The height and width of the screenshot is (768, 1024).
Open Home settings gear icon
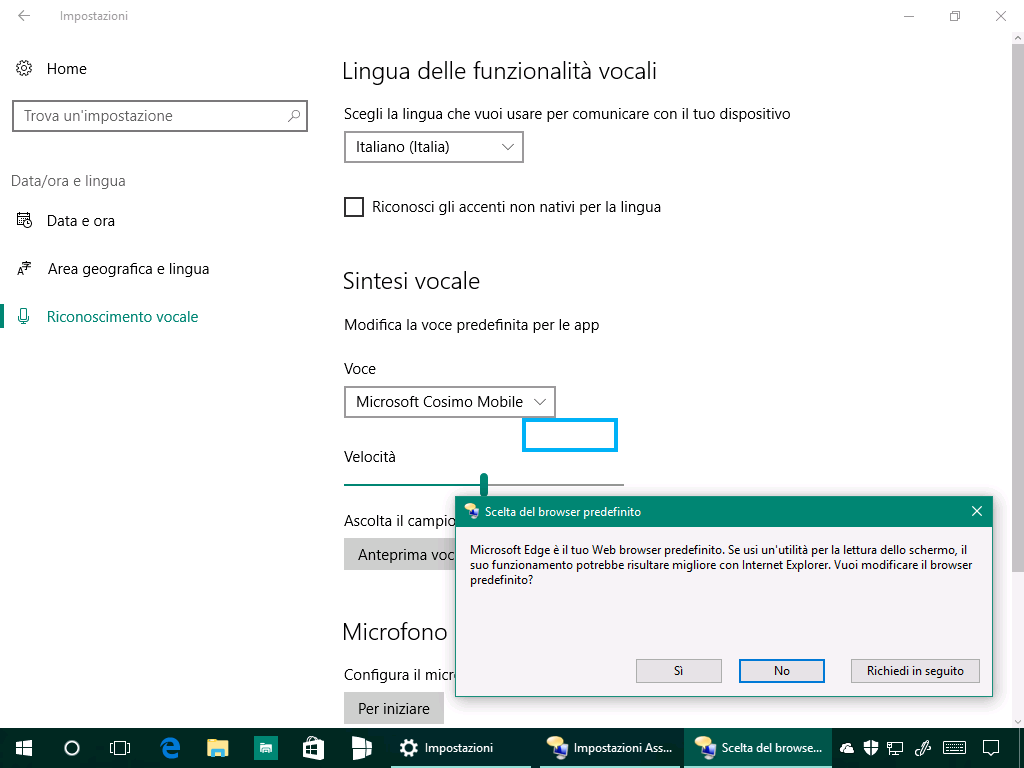coord(24,68)
